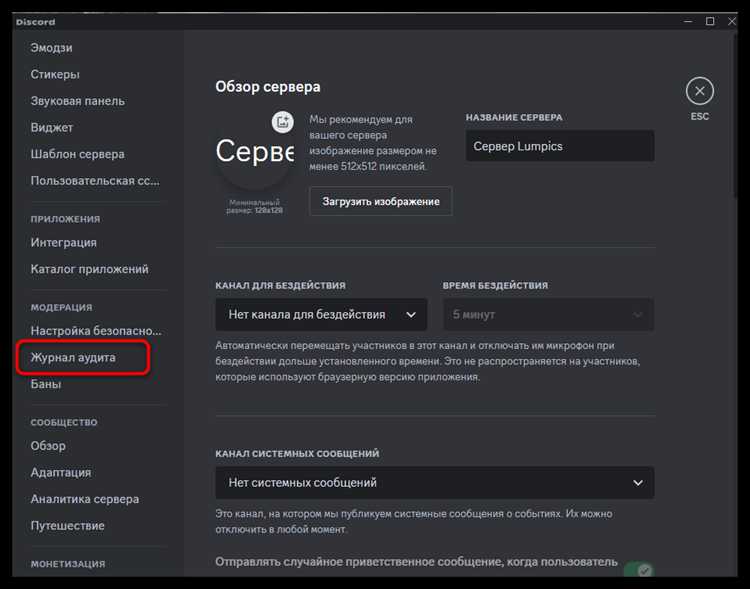
Task: Click the settings page vertical scrollbar
Action: 735,115
